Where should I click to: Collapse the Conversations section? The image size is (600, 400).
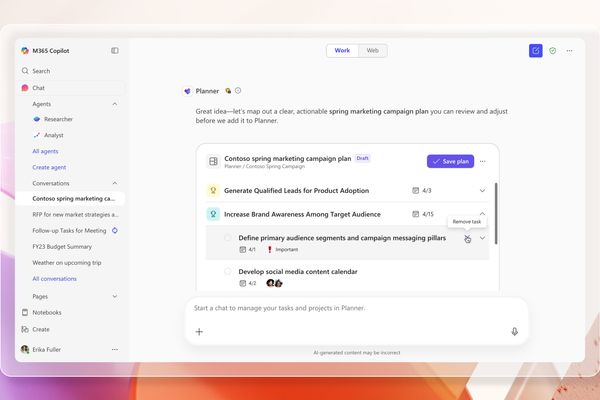point(114,183)
